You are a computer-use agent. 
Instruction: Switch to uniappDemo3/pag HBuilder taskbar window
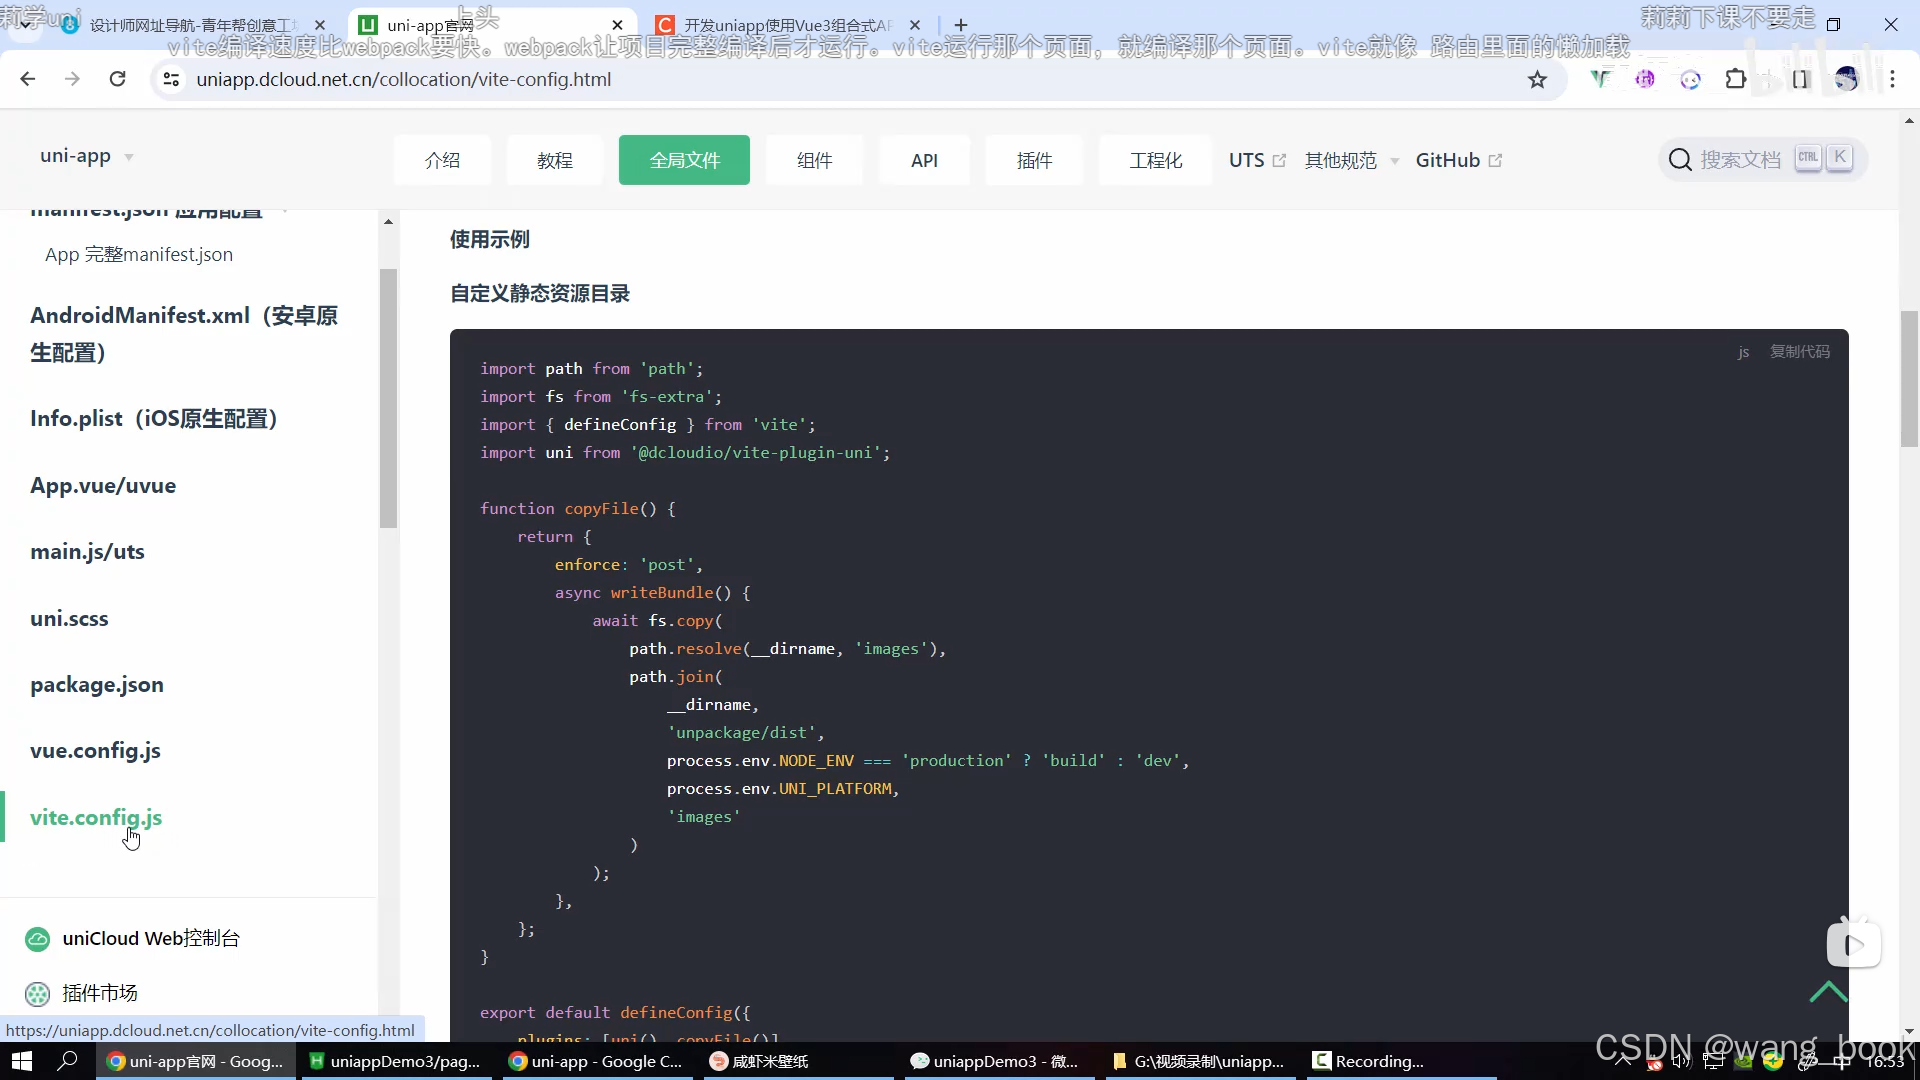point(395,1061)
